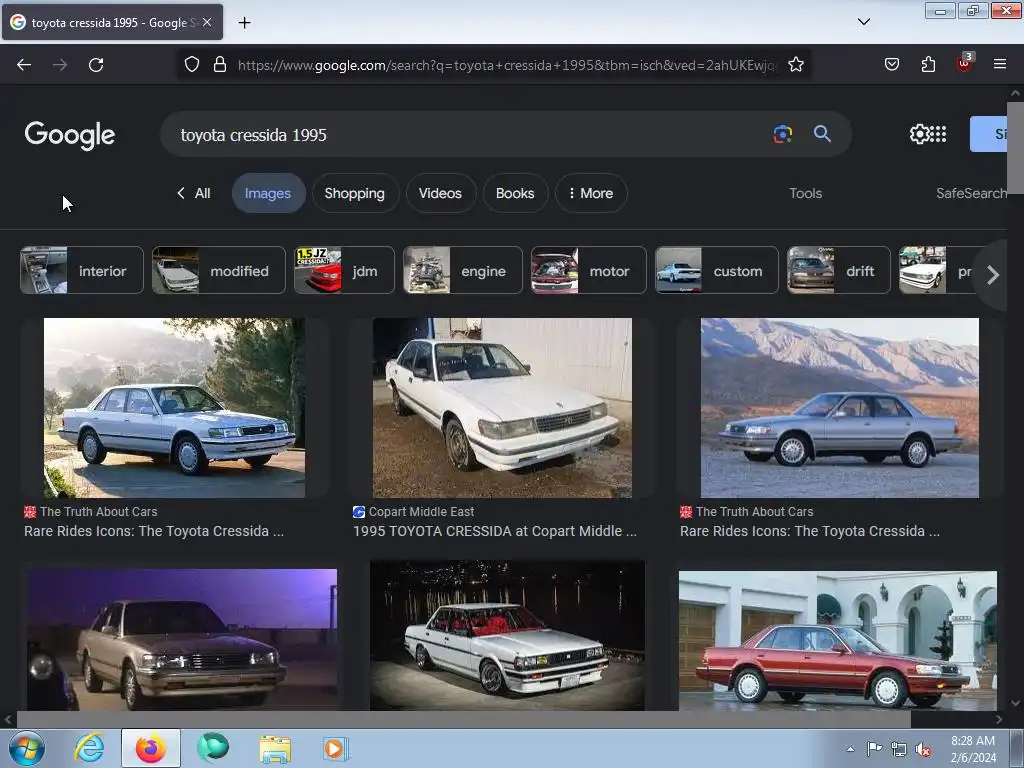Reload the current page

[x=96, y=65]
